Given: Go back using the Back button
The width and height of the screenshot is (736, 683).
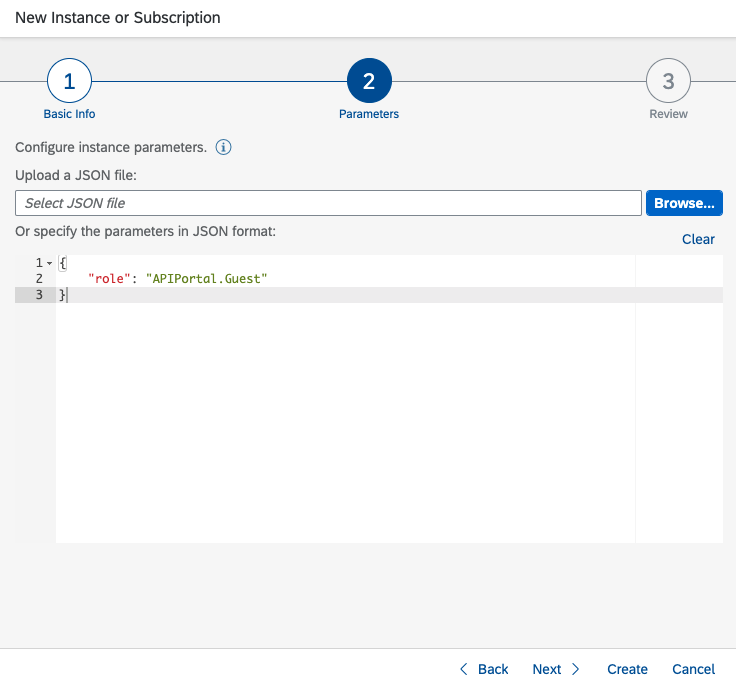Looking at the screenshot, I should (x=484, y=669).
